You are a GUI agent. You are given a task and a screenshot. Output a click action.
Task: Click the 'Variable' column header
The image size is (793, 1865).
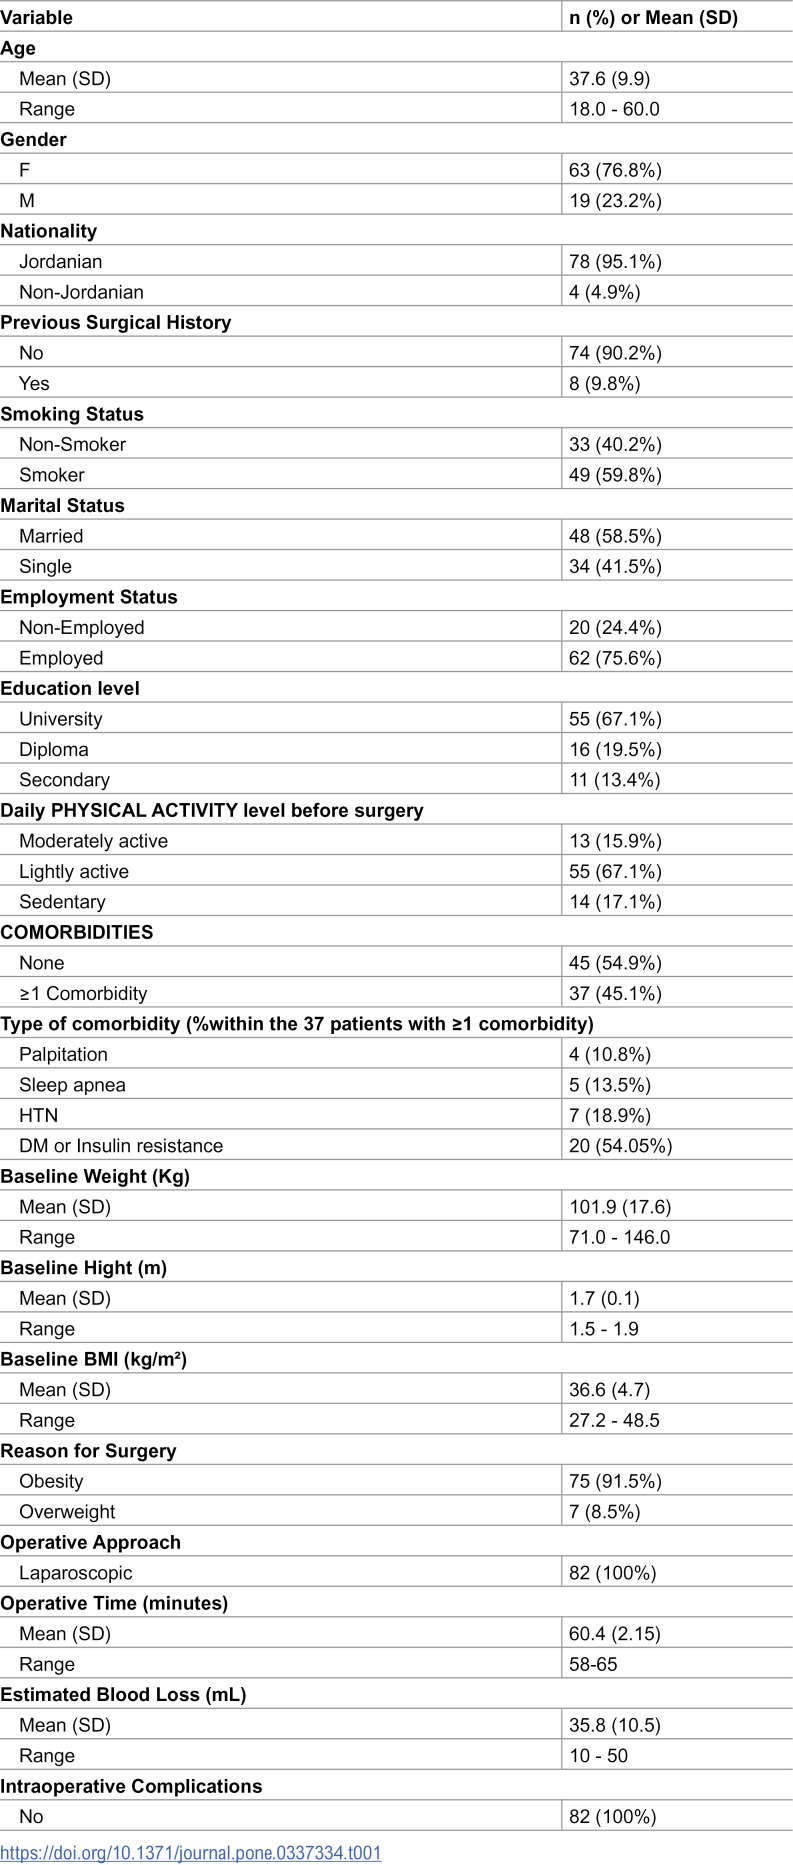click(37, 17)
